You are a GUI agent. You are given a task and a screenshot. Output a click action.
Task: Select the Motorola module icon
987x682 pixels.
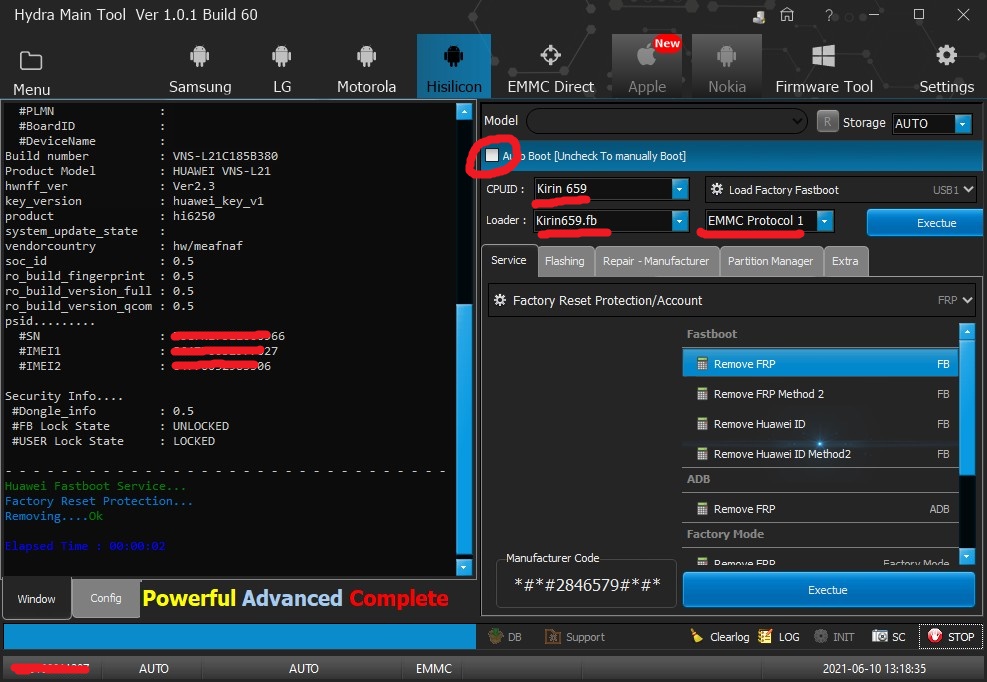point(366,57)
